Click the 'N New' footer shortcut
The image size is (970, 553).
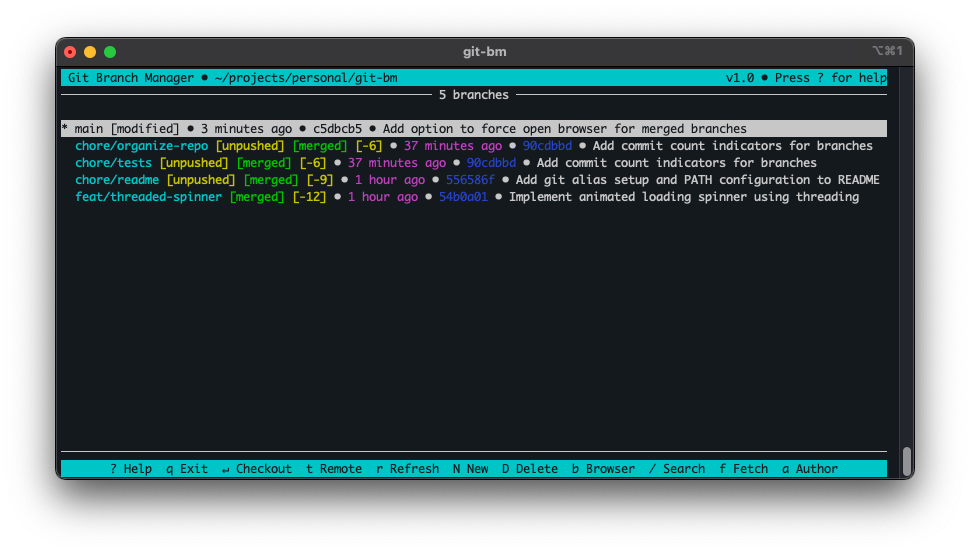point(471,469)
